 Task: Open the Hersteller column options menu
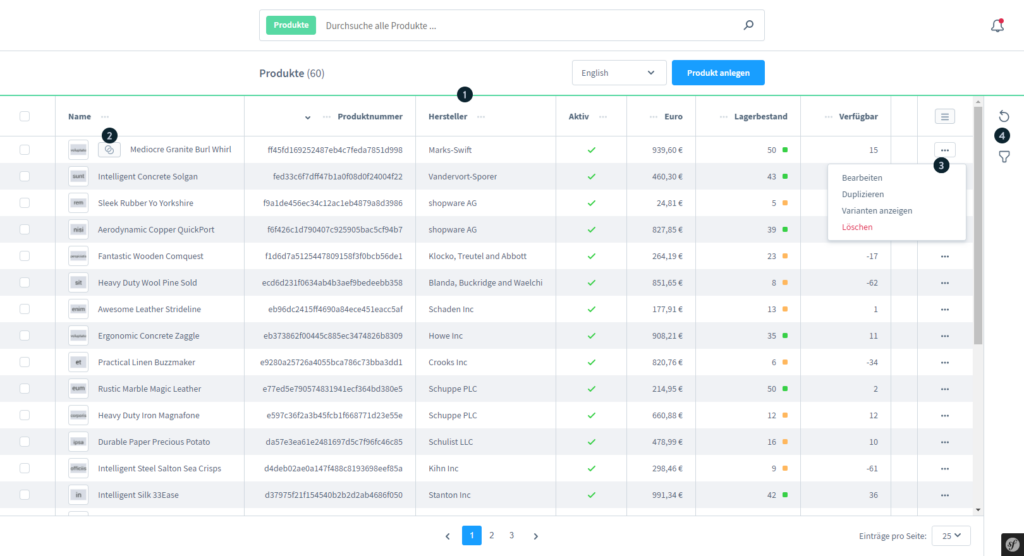pos(481,117)
